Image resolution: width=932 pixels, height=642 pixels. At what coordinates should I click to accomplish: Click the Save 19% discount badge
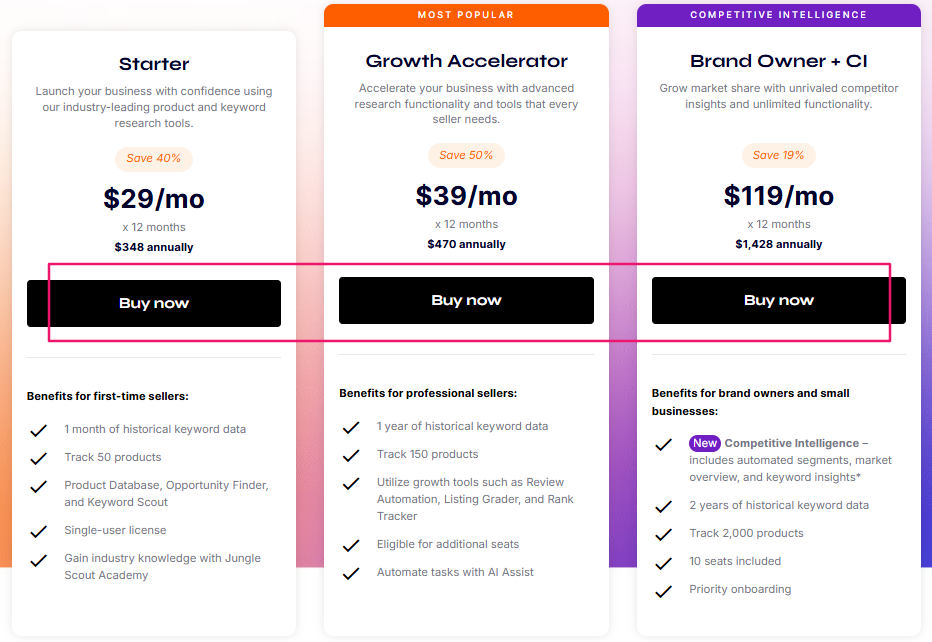point(778,155)
